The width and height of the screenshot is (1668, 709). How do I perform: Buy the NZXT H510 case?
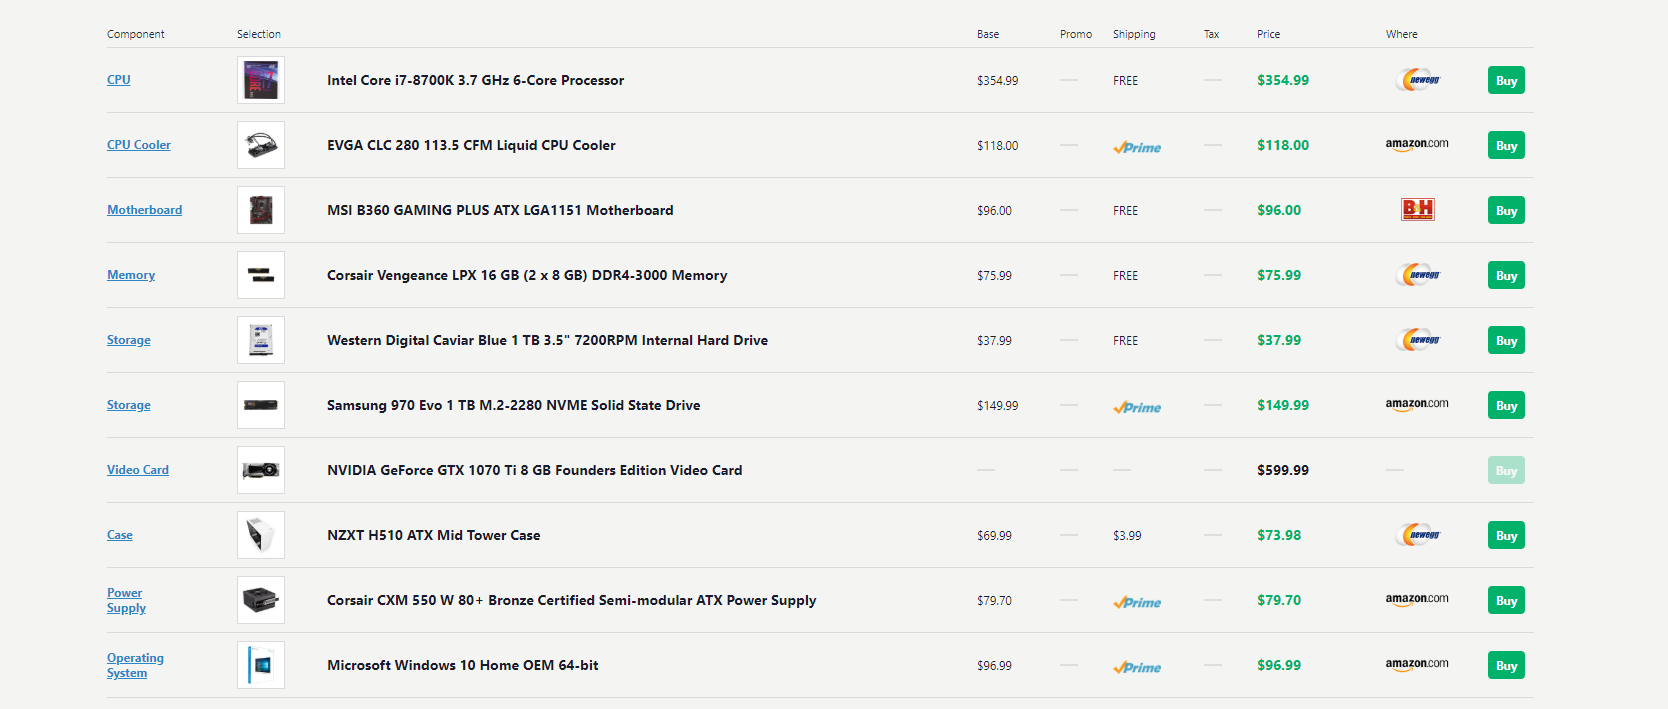tap(1506, 535)
